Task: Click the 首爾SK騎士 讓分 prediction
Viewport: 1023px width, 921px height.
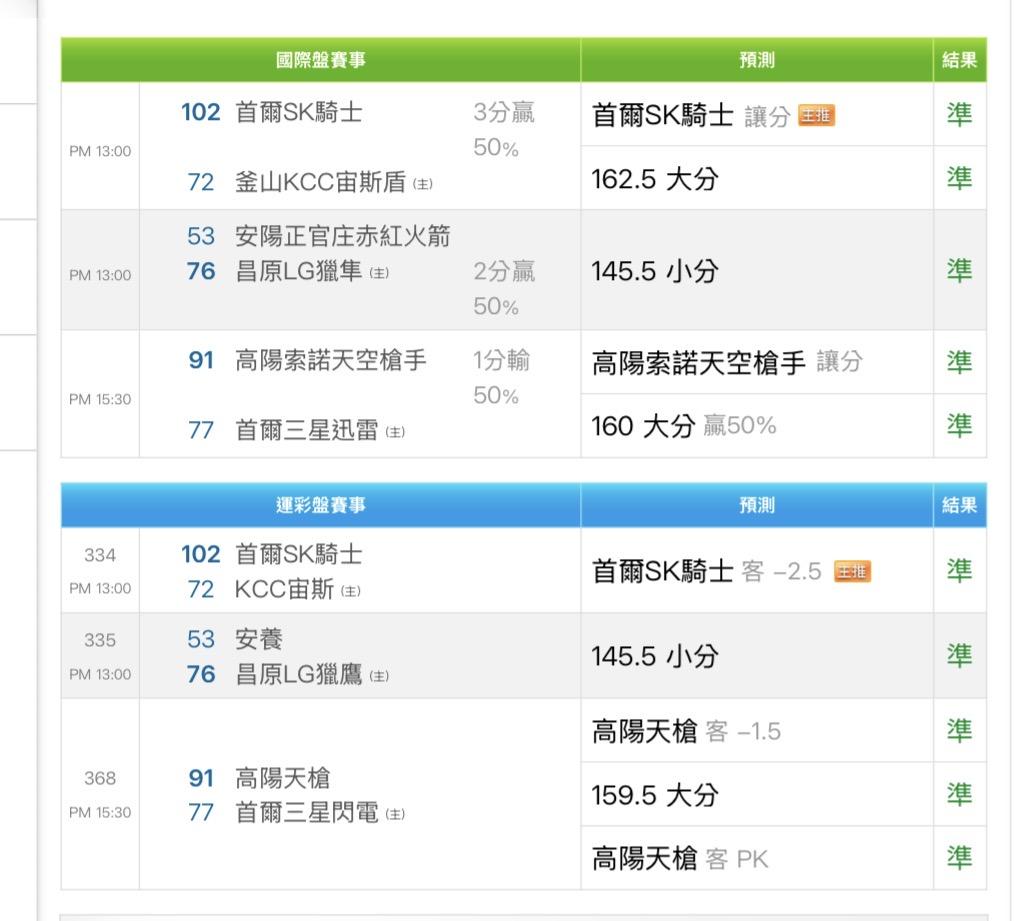Action: [692, 115]
